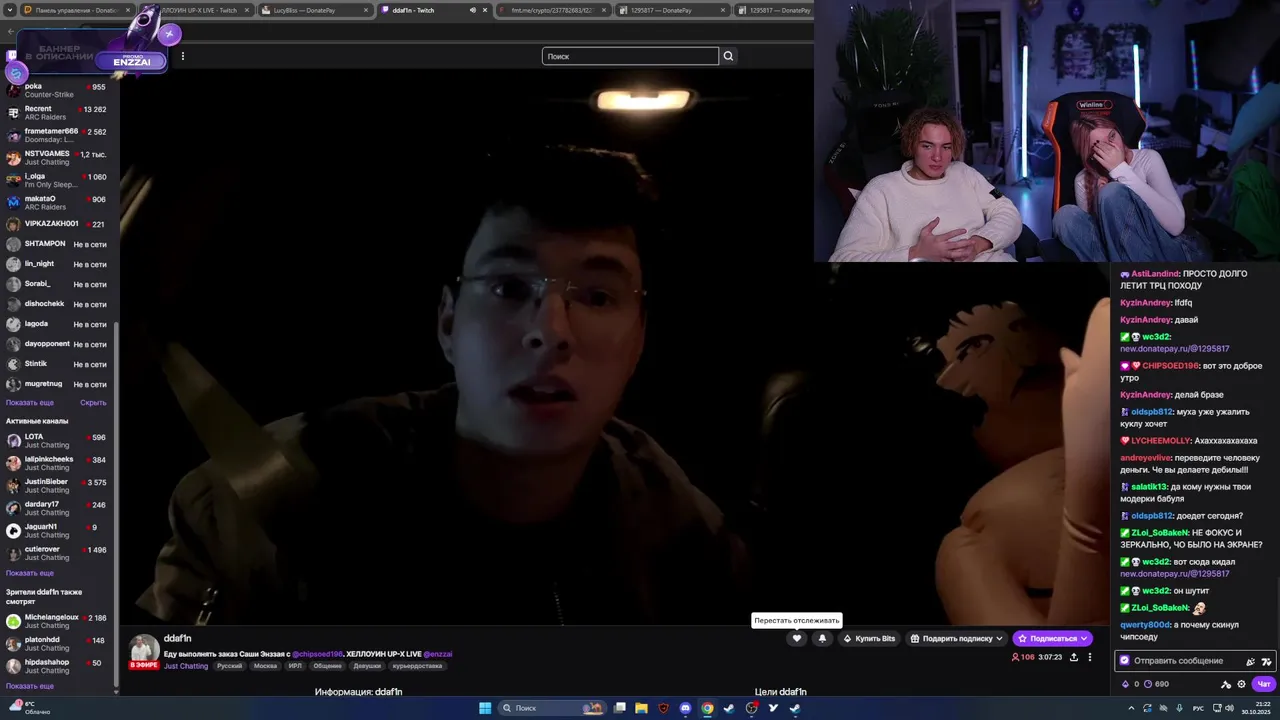Open File Explorer from the taskbar

[x=641, y=708]
